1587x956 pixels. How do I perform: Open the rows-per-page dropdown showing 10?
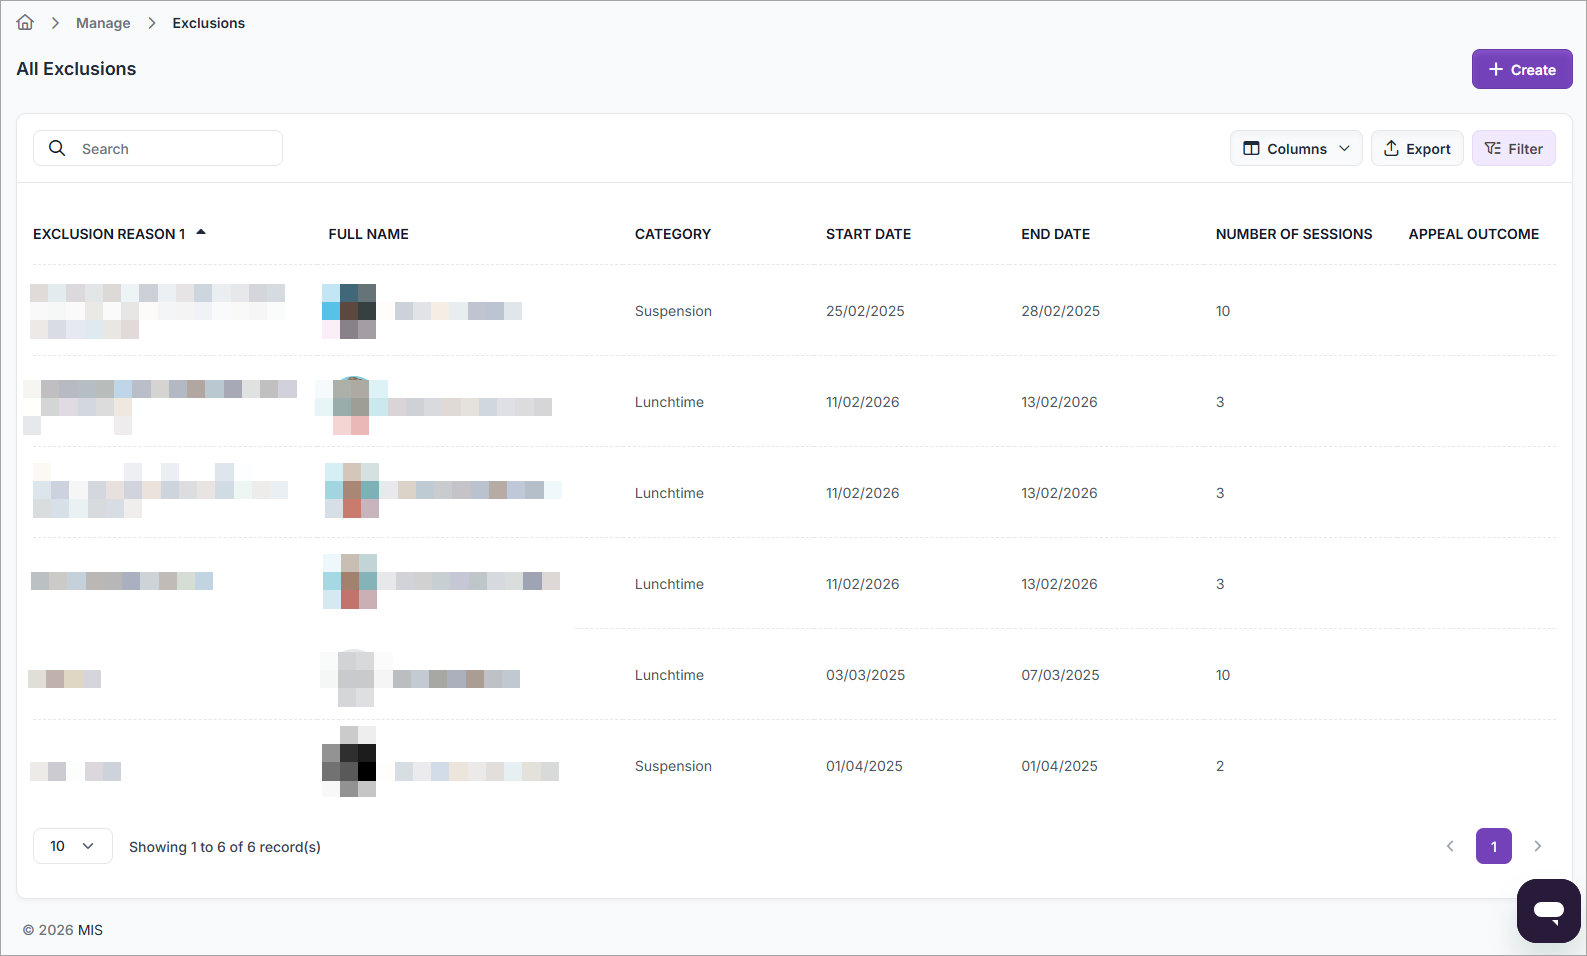pos(72,847)
